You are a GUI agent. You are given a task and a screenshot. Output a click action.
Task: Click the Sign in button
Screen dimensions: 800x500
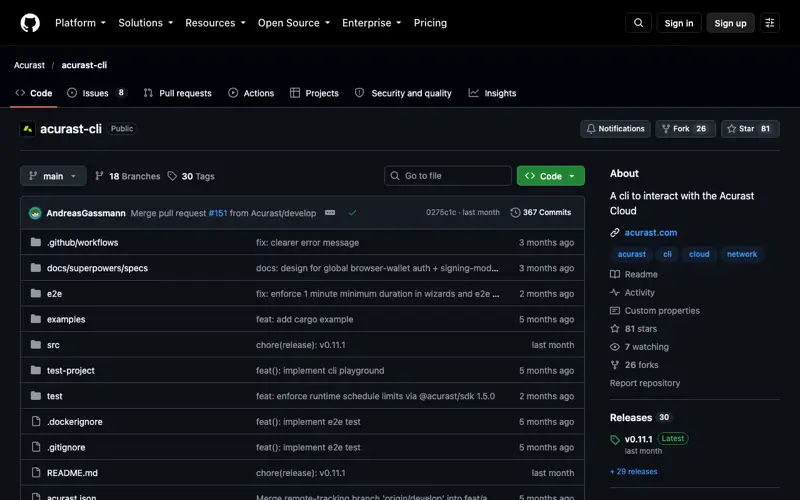tap(679, 23)
